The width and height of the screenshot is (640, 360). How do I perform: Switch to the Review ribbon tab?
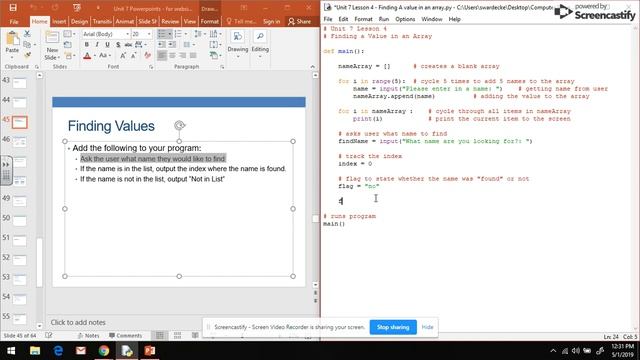tap(170, 21)
